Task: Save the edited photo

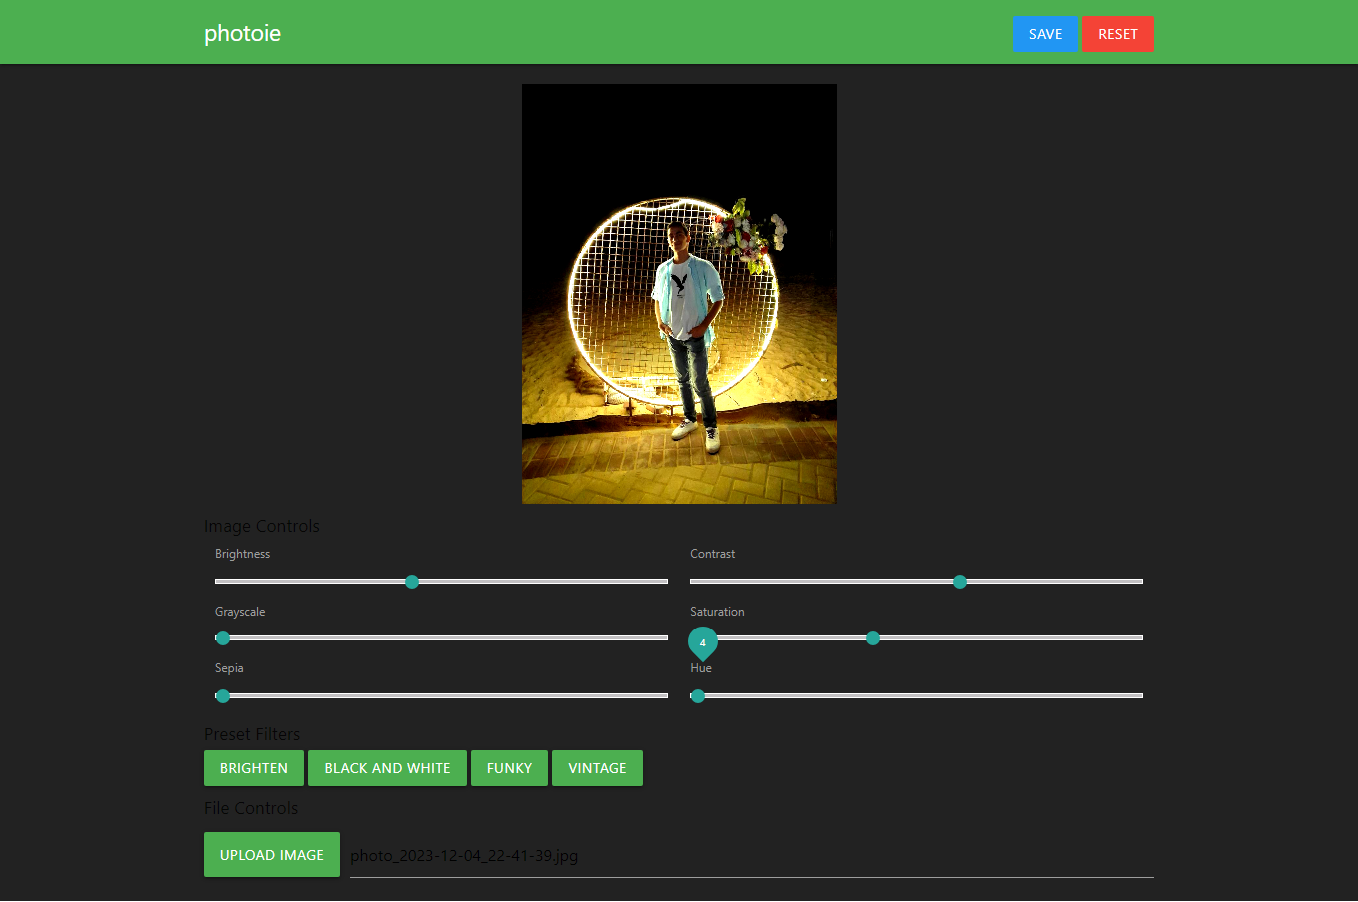Action: 1046,33
